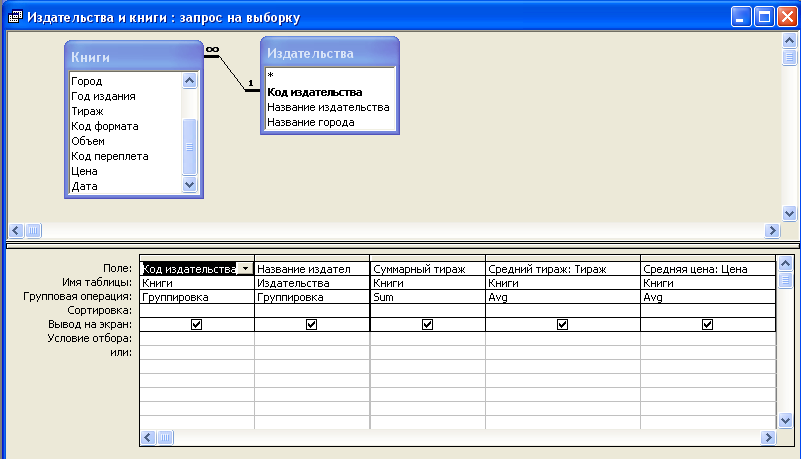The image size is (801, 459).
Task: Select the Объем field in Книги
Action: click(x=88, y=141)
